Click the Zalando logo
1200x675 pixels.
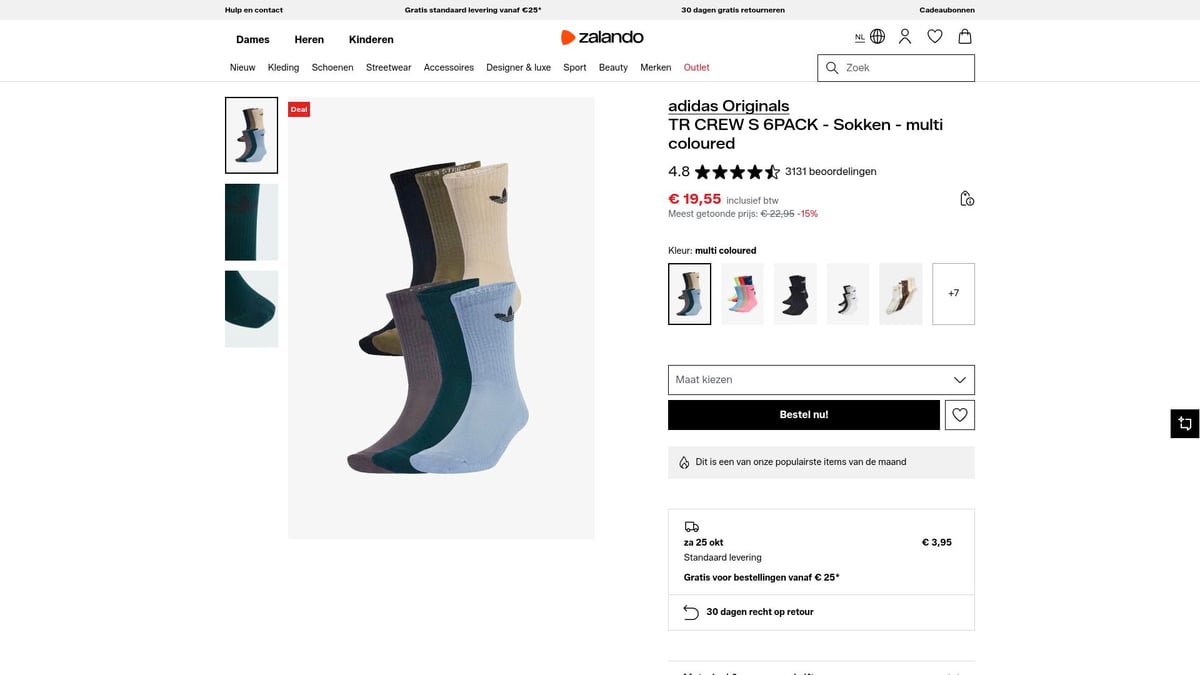pos(602,37)
